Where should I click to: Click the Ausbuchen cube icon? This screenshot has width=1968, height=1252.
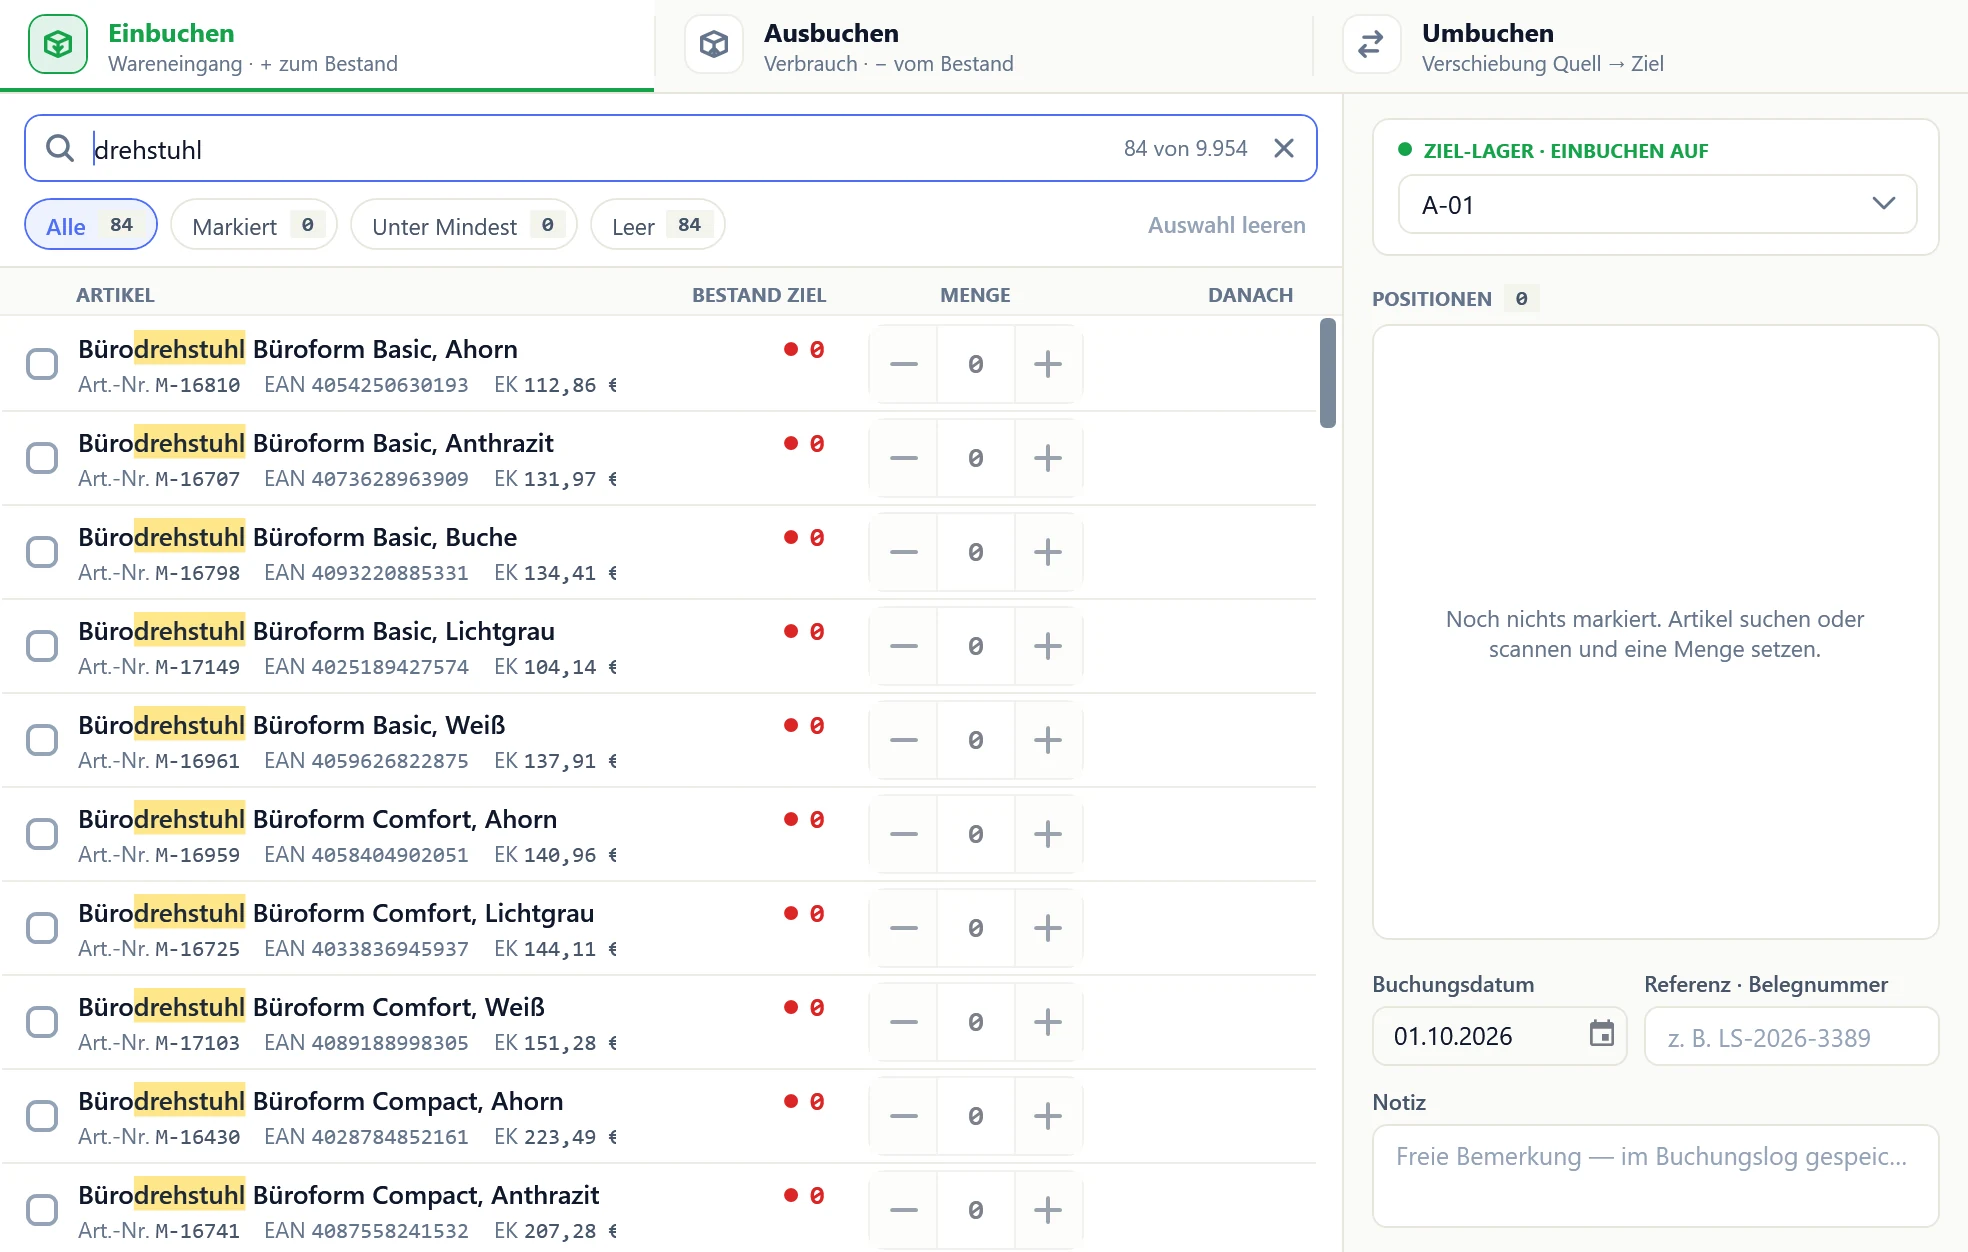point(714,45)
